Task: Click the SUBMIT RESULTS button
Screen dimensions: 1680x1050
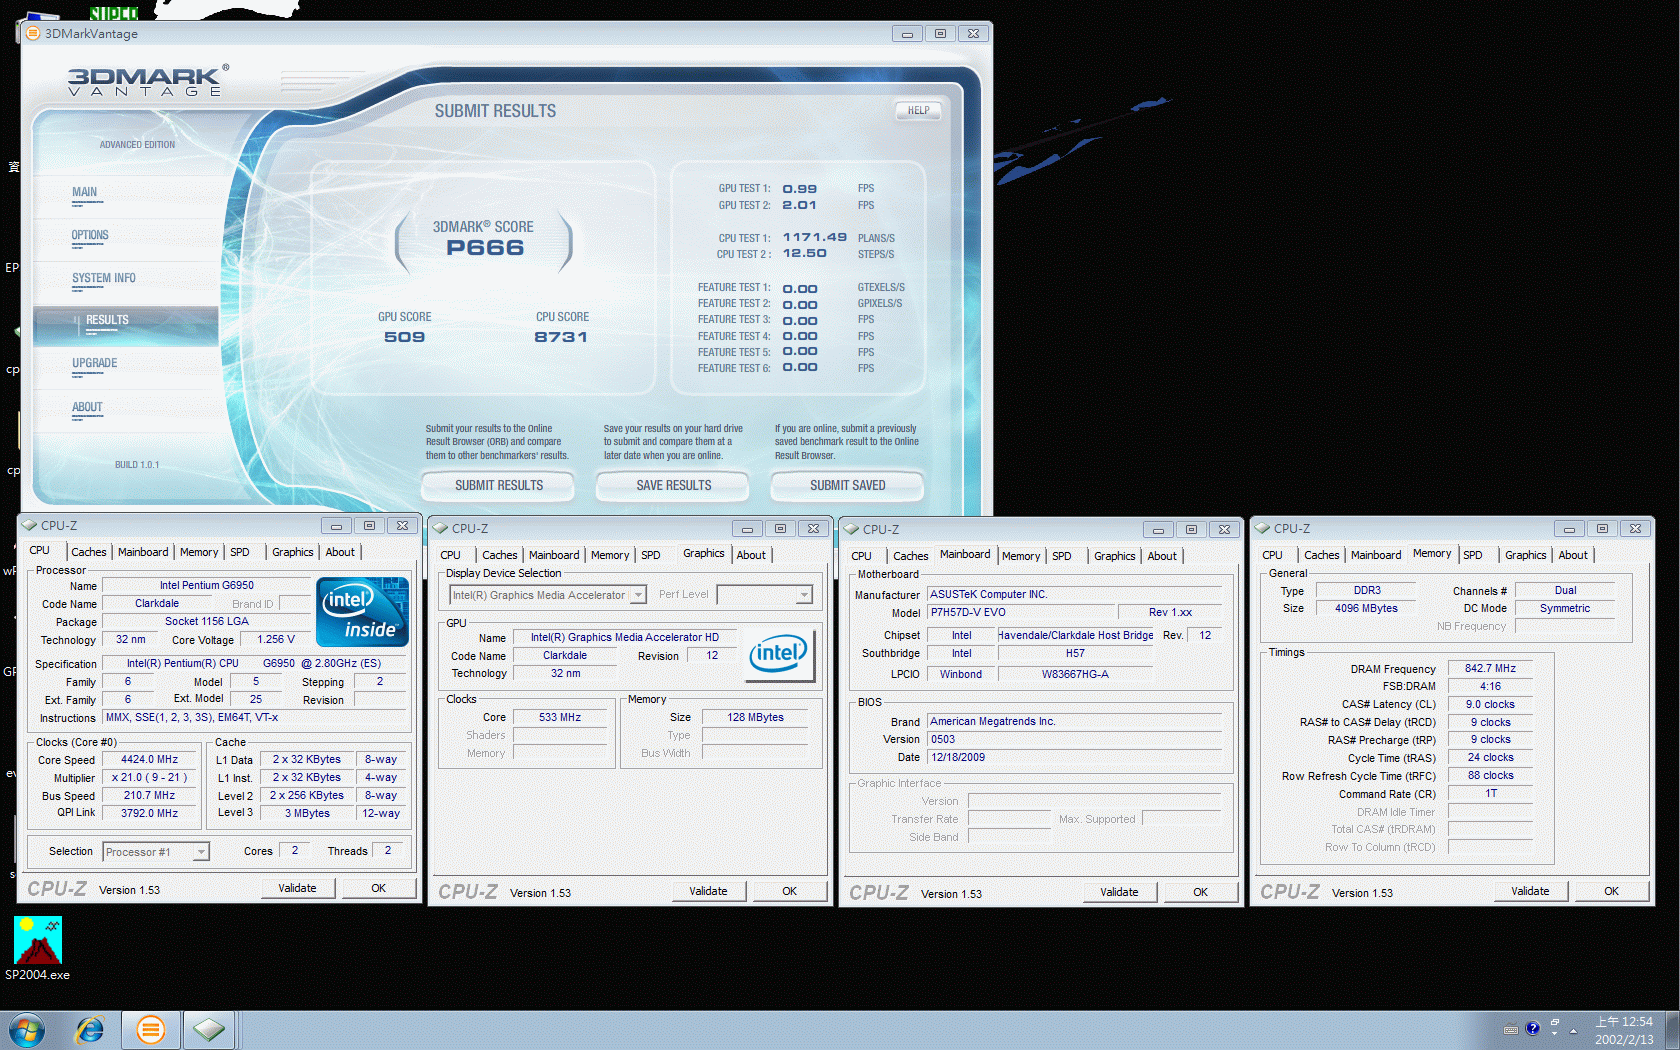Action: (x=498, y=486)
